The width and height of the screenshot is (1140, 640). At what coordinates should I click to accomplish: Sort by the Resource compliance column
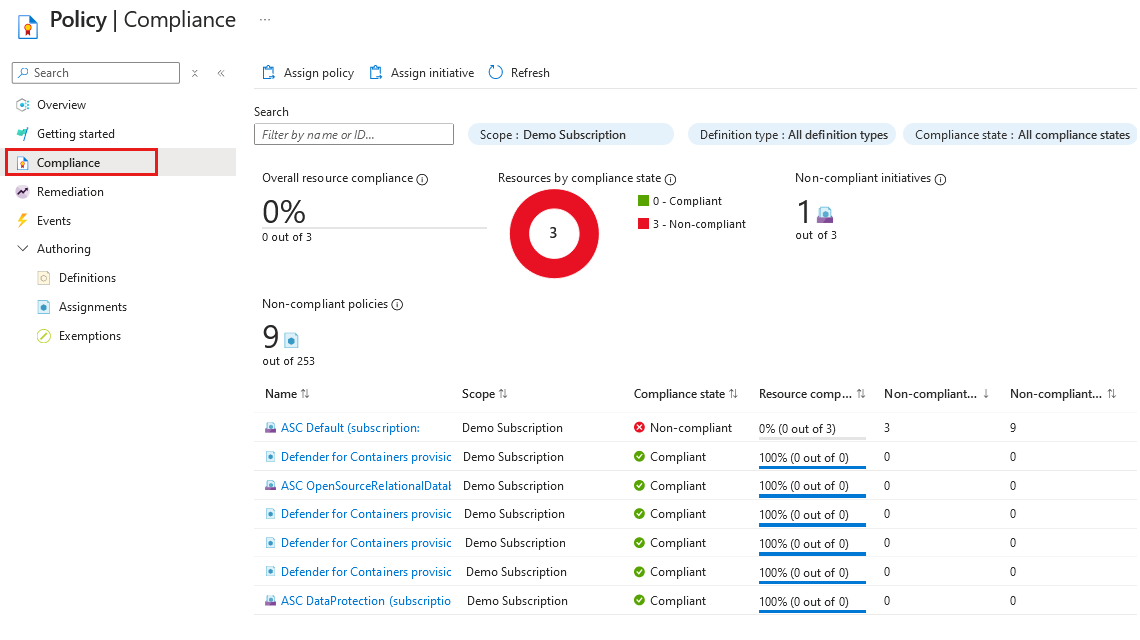click(x=812, y=393)
